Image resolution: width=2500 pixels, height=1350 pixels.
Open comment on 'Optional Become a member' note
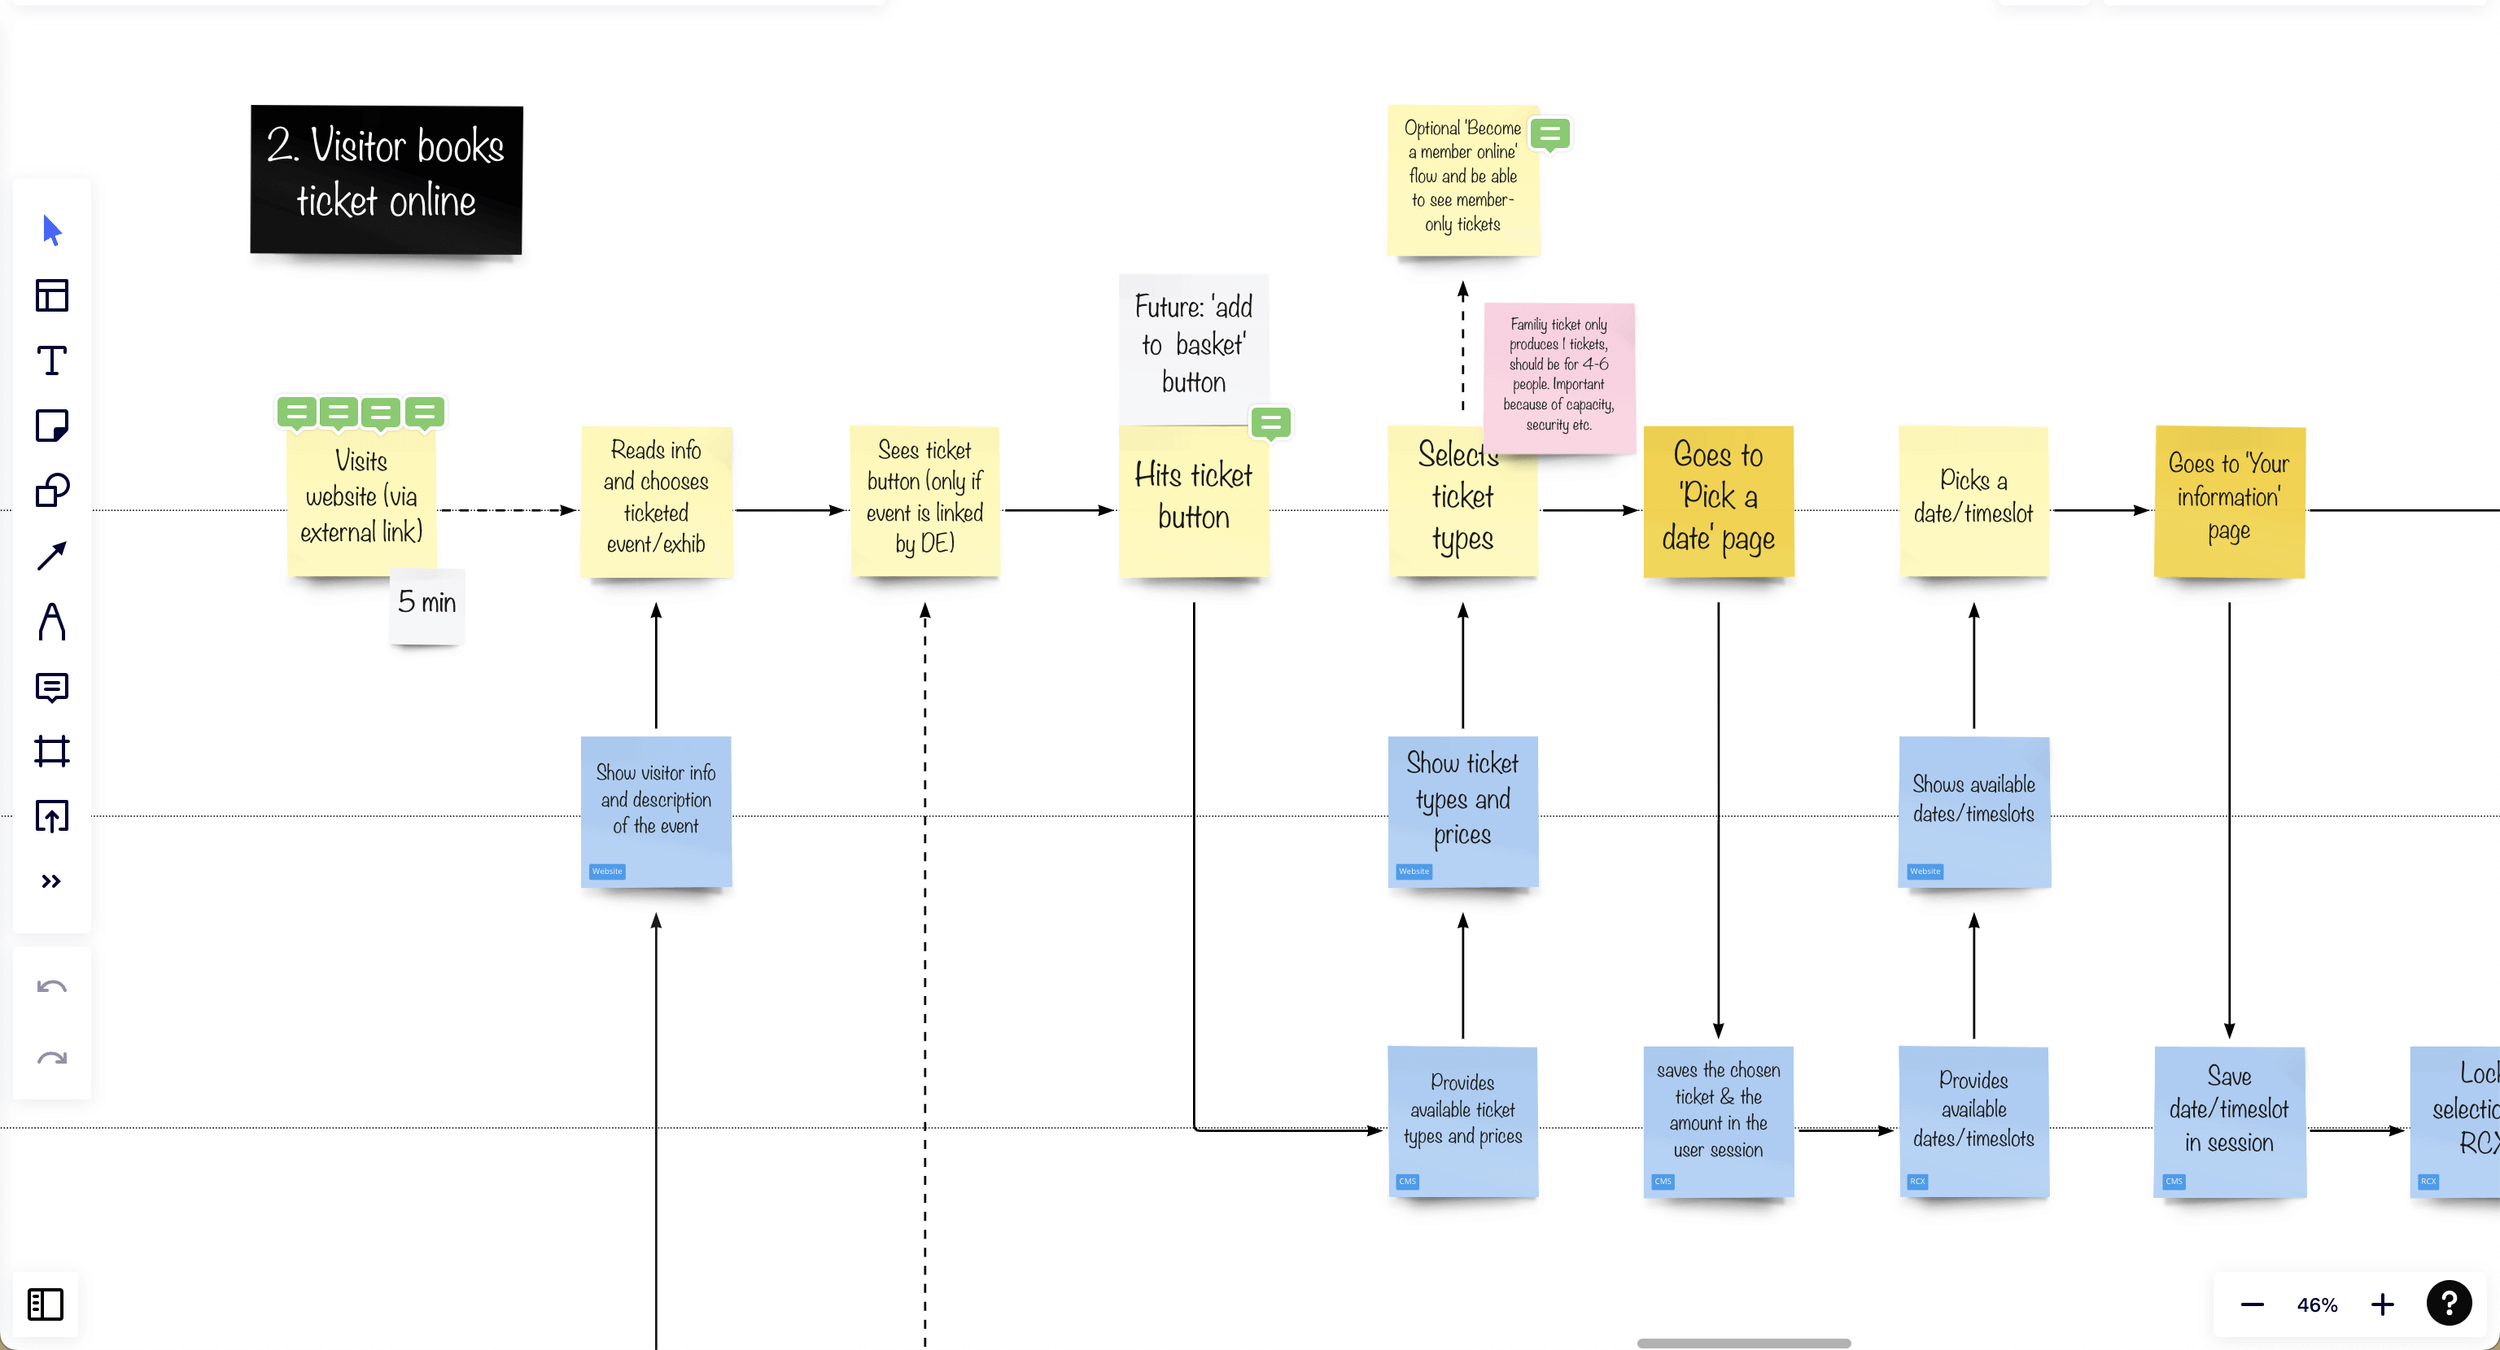click(1550, 134)
